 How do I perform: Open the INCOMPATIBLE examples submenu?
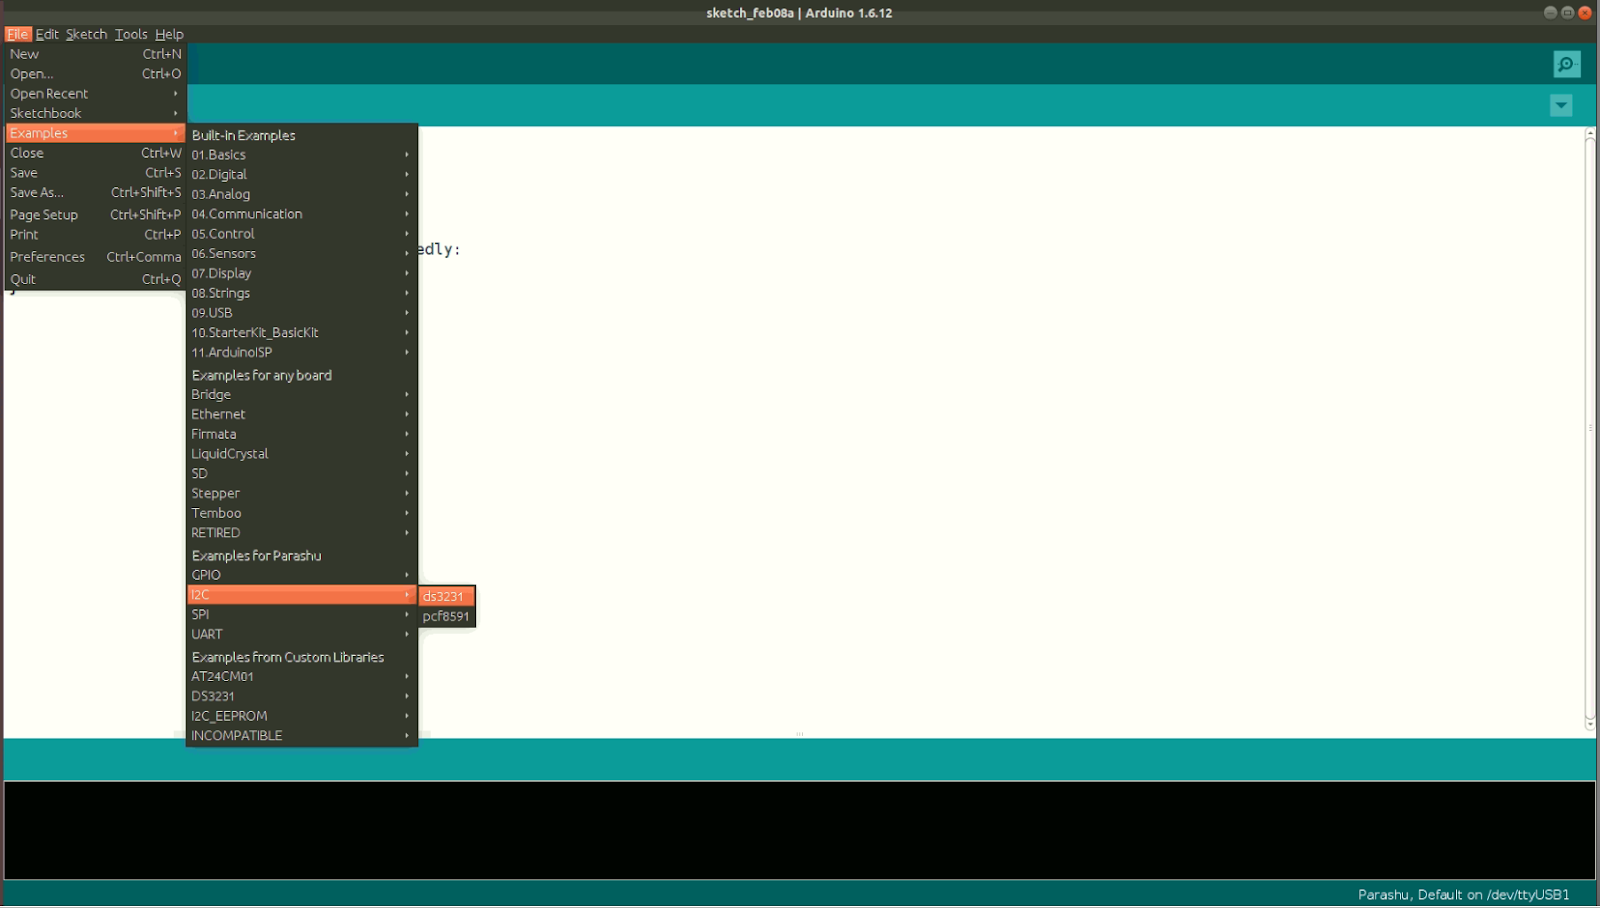point(301,736)
